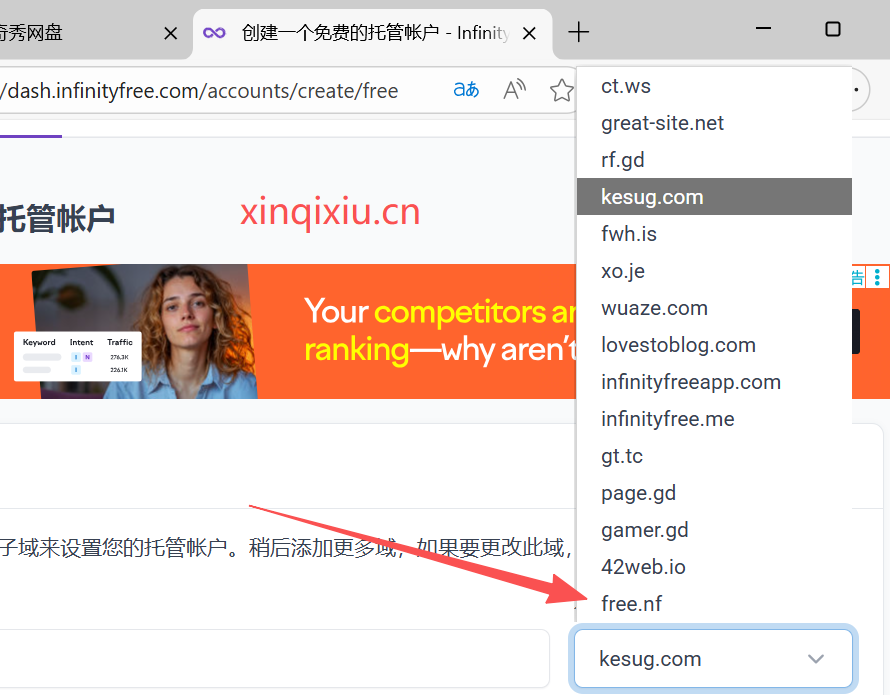This screenshot has width=890, height=695.
Task: Select infinityfreeapp.com from list
Action: [x=690, y=382]
